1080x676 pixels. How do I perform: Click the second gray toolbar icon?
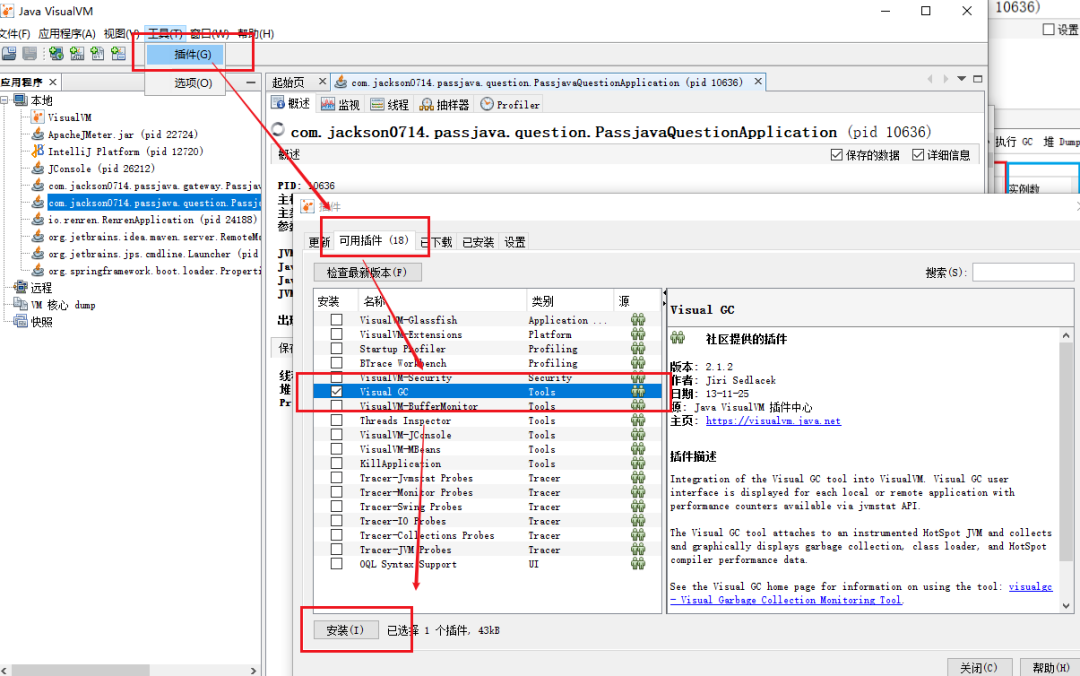[x=30, y=54]
